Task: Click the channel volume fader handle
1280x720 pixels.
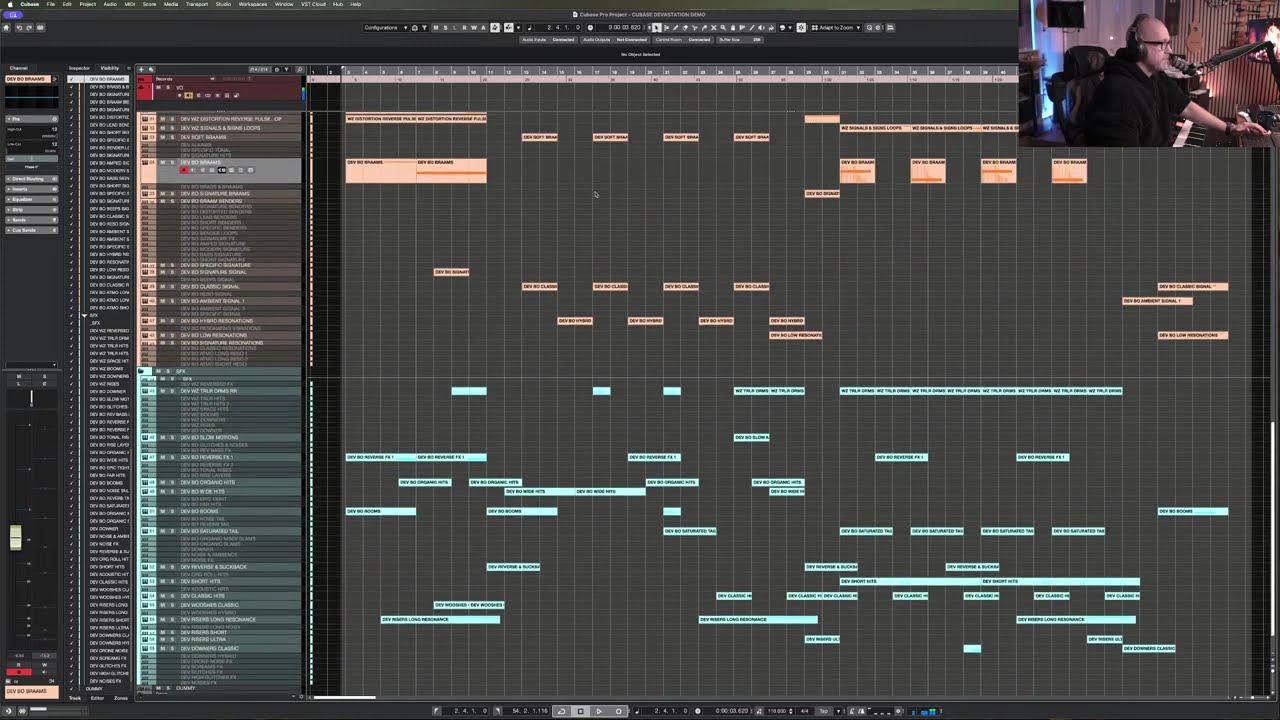Action: [16, 537]
